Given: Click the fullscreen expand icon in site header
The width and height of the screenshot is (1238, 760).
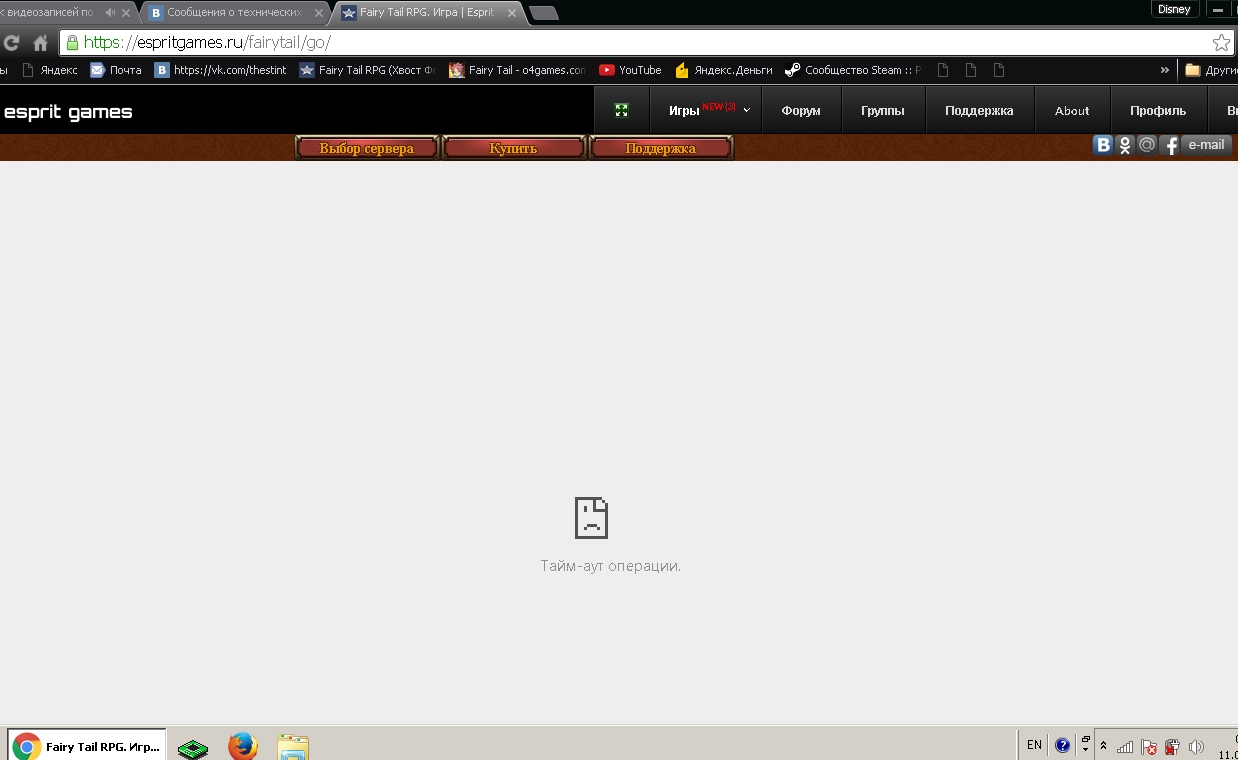Looking at the screenshot, I should point(621,110).
